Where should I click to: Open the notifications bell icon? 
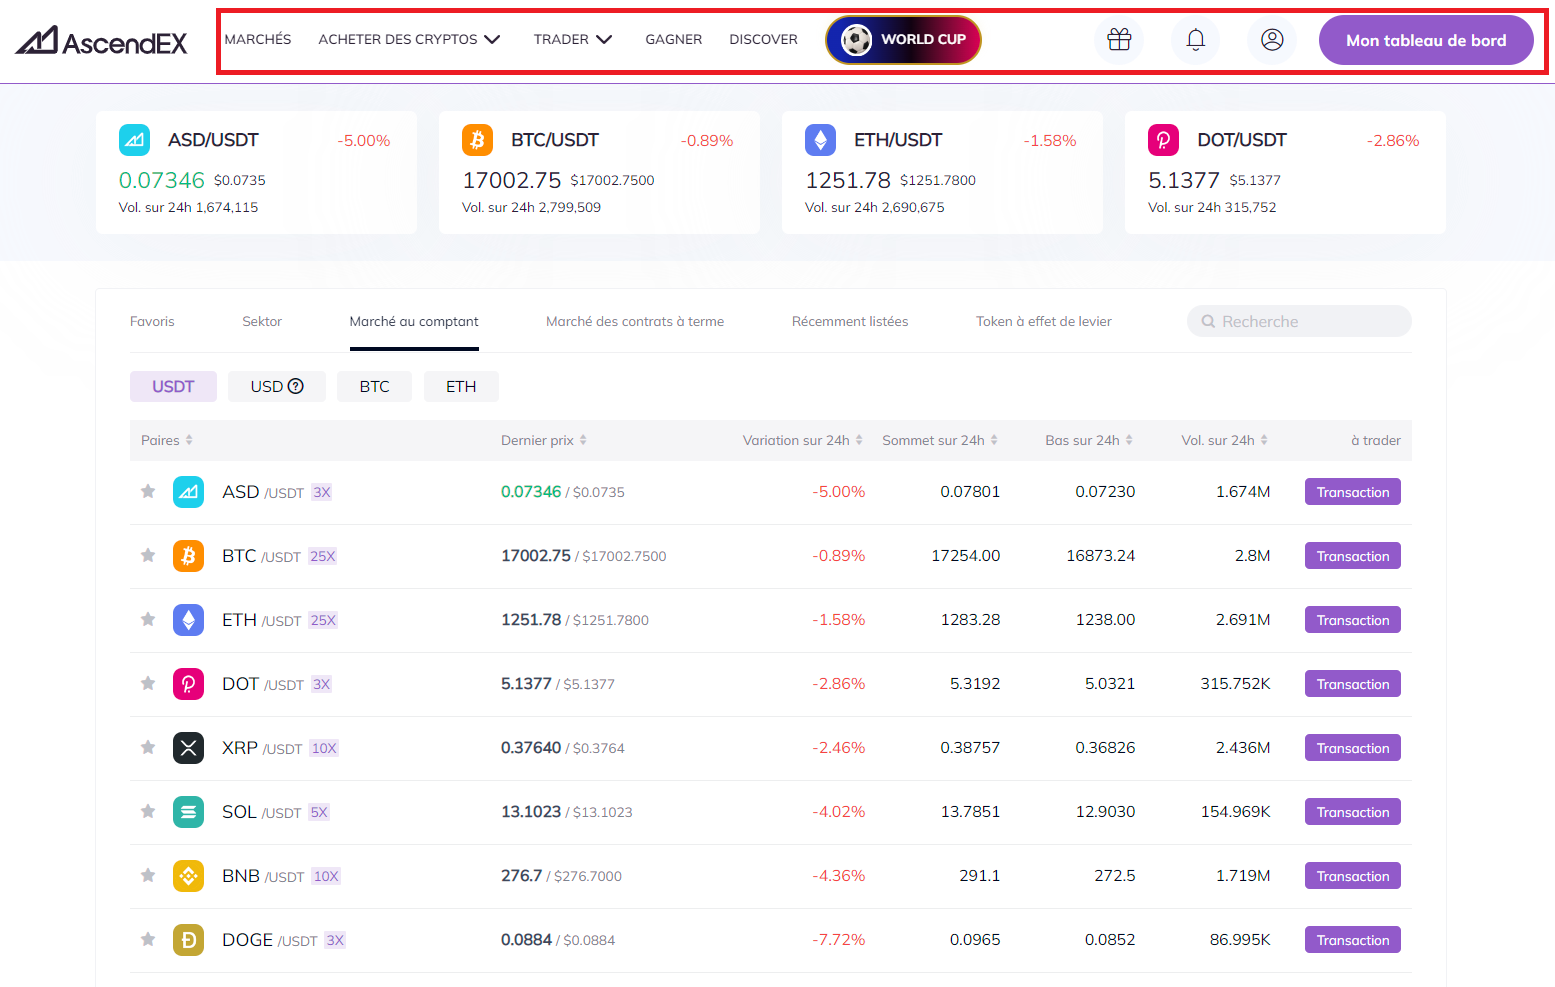tap(1195, 40)
